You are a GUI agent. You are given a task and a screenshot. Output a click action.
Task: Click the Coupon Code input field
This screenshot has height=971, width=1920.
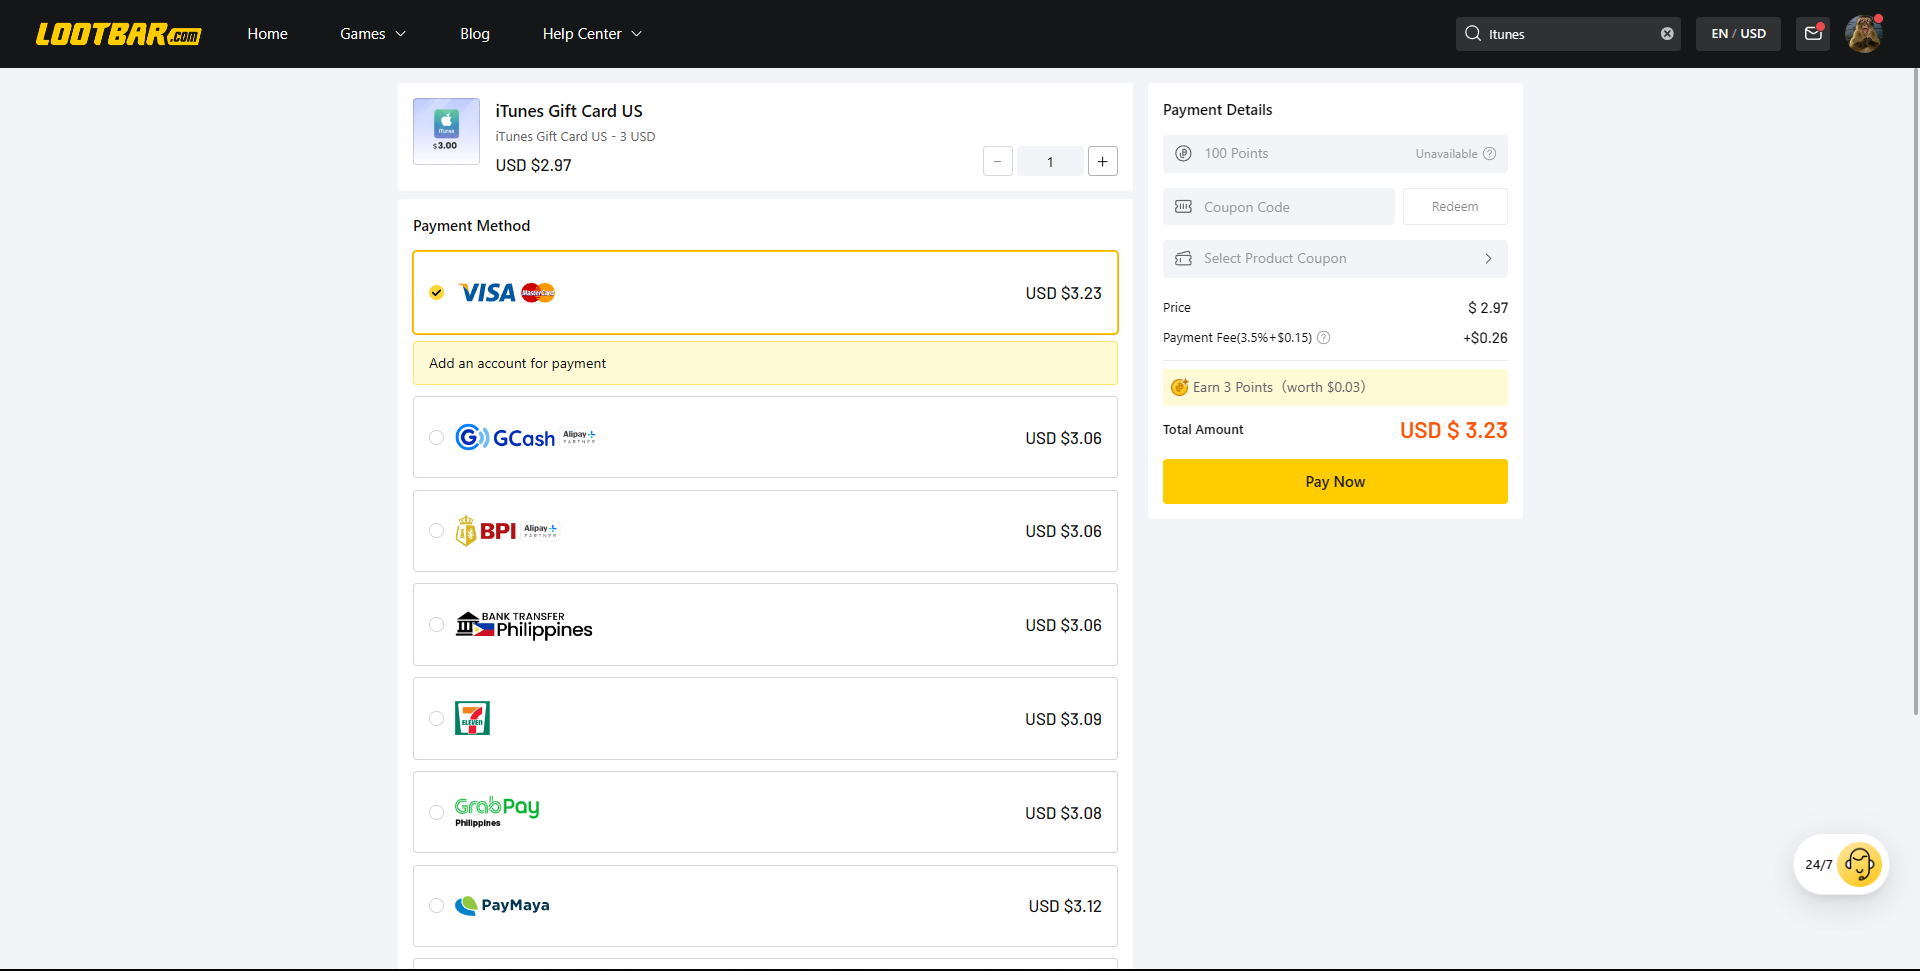click(x=1279, y=206)
